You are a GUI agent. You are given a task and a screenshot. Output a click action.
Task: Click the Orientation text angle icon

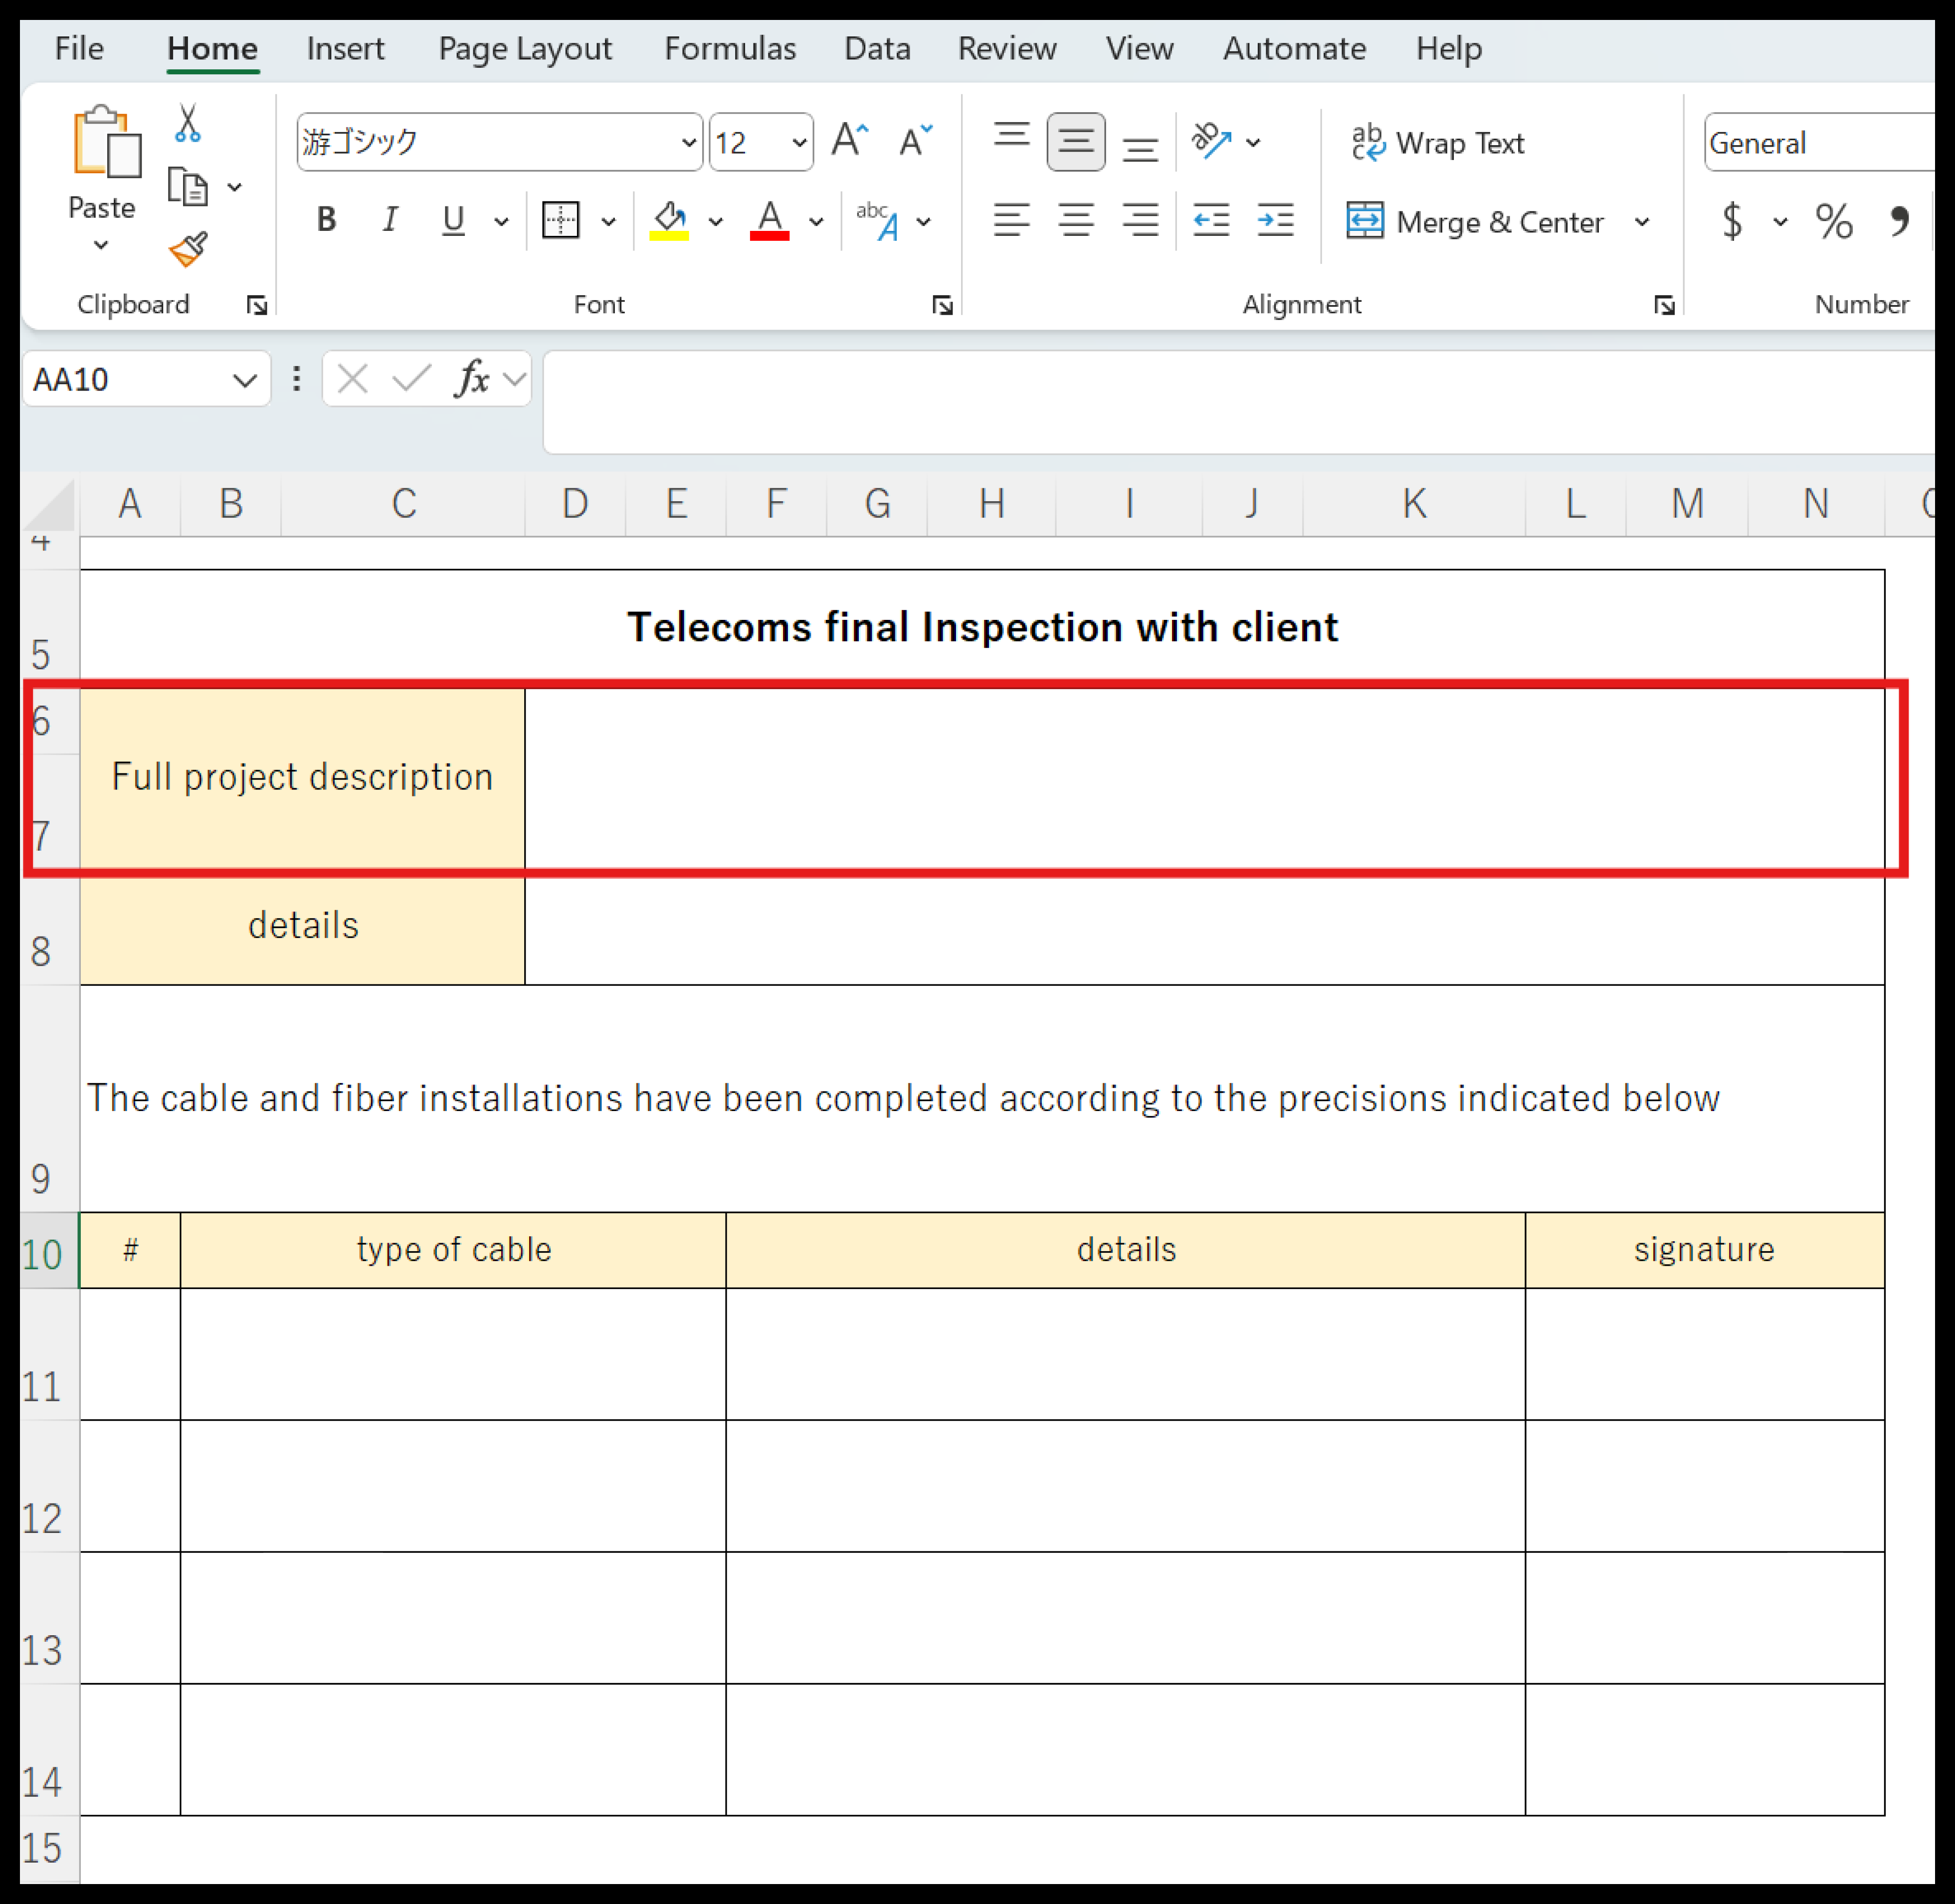(x=1211, y=141)
